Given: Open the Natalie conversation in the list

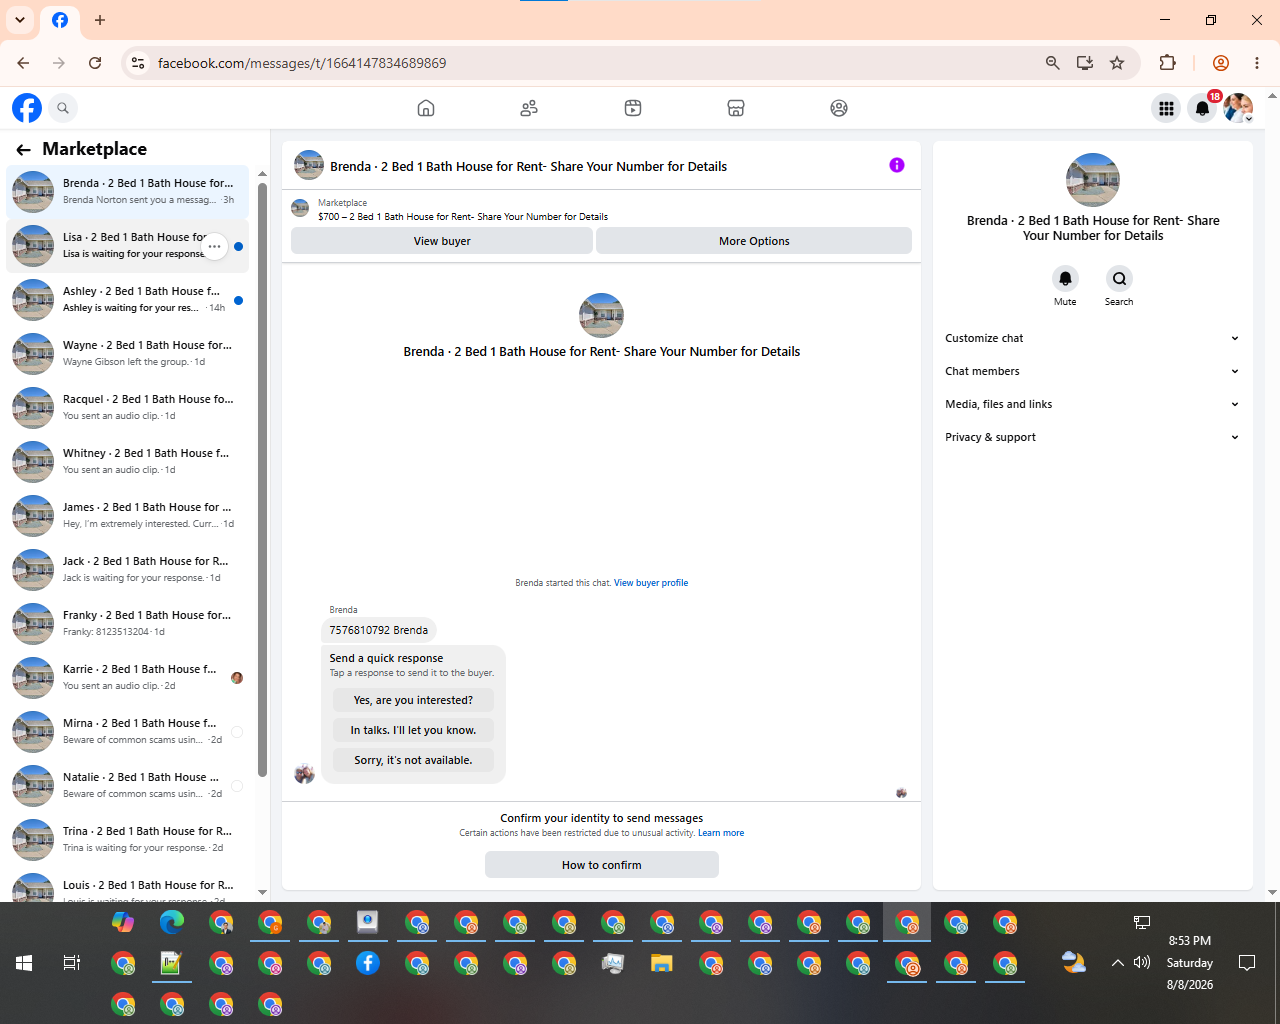Looking at the screenshot, I should (x=128, y=785).
